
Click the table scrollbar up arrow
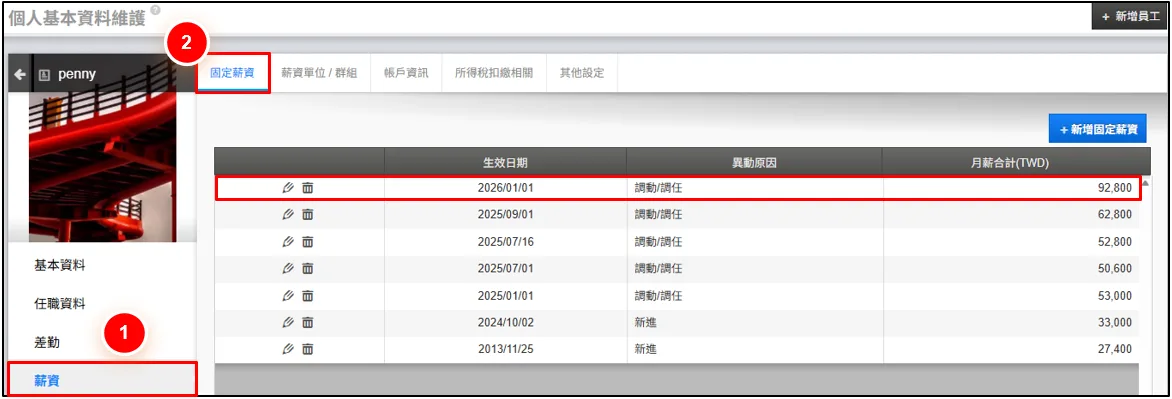point(1145,183)
